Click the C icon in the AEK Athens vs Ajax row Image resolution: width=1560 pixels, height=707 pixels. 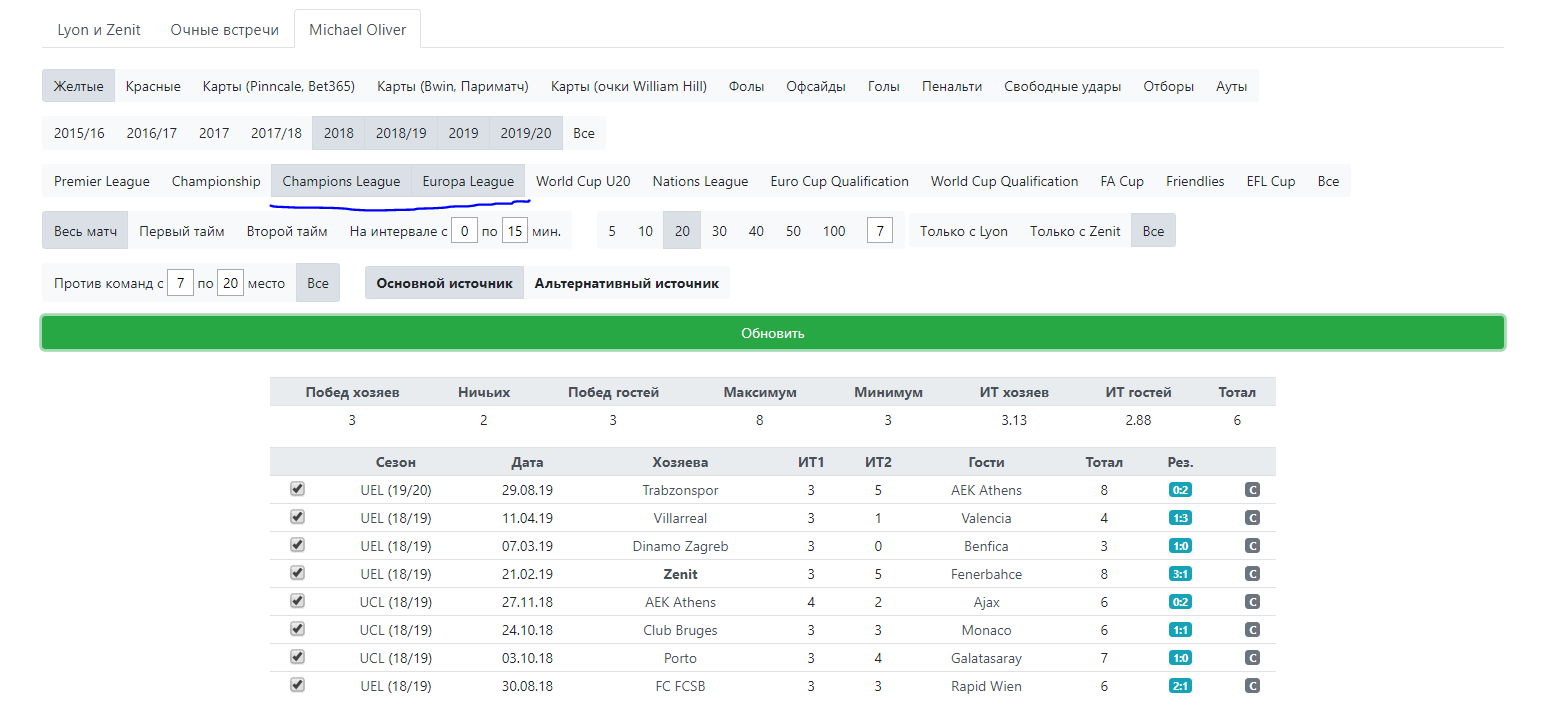(1252, 602)
